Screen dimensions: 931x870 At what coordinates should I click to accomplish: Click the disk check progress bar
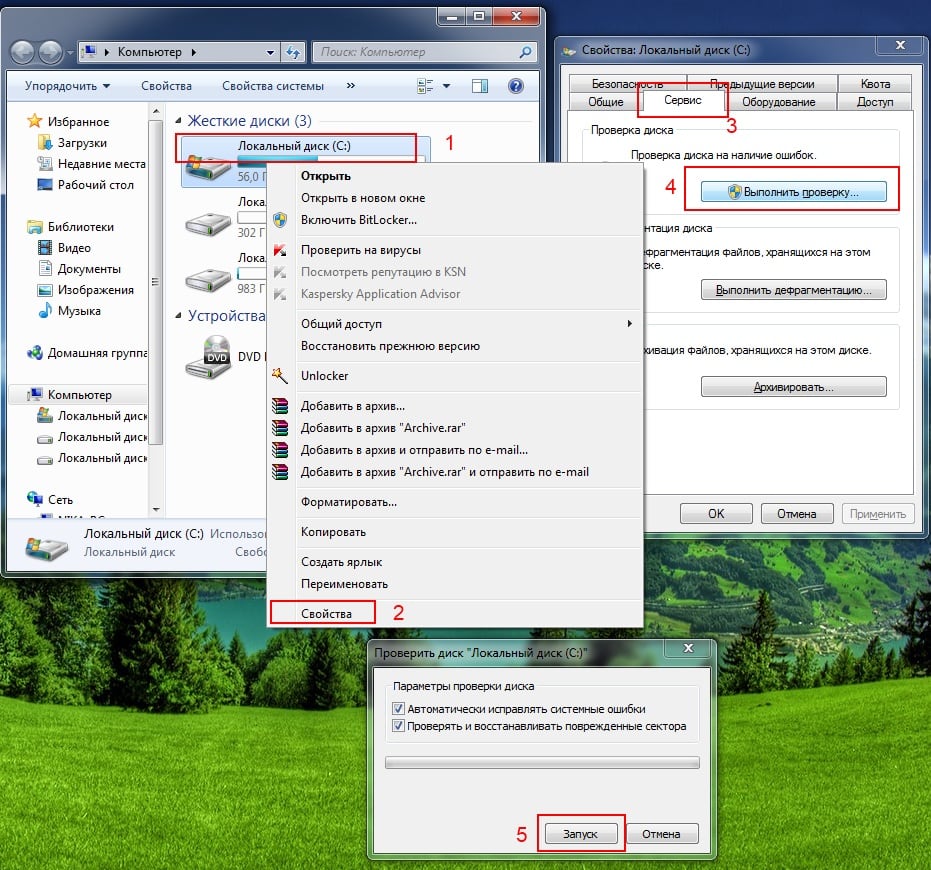point(542,762)
